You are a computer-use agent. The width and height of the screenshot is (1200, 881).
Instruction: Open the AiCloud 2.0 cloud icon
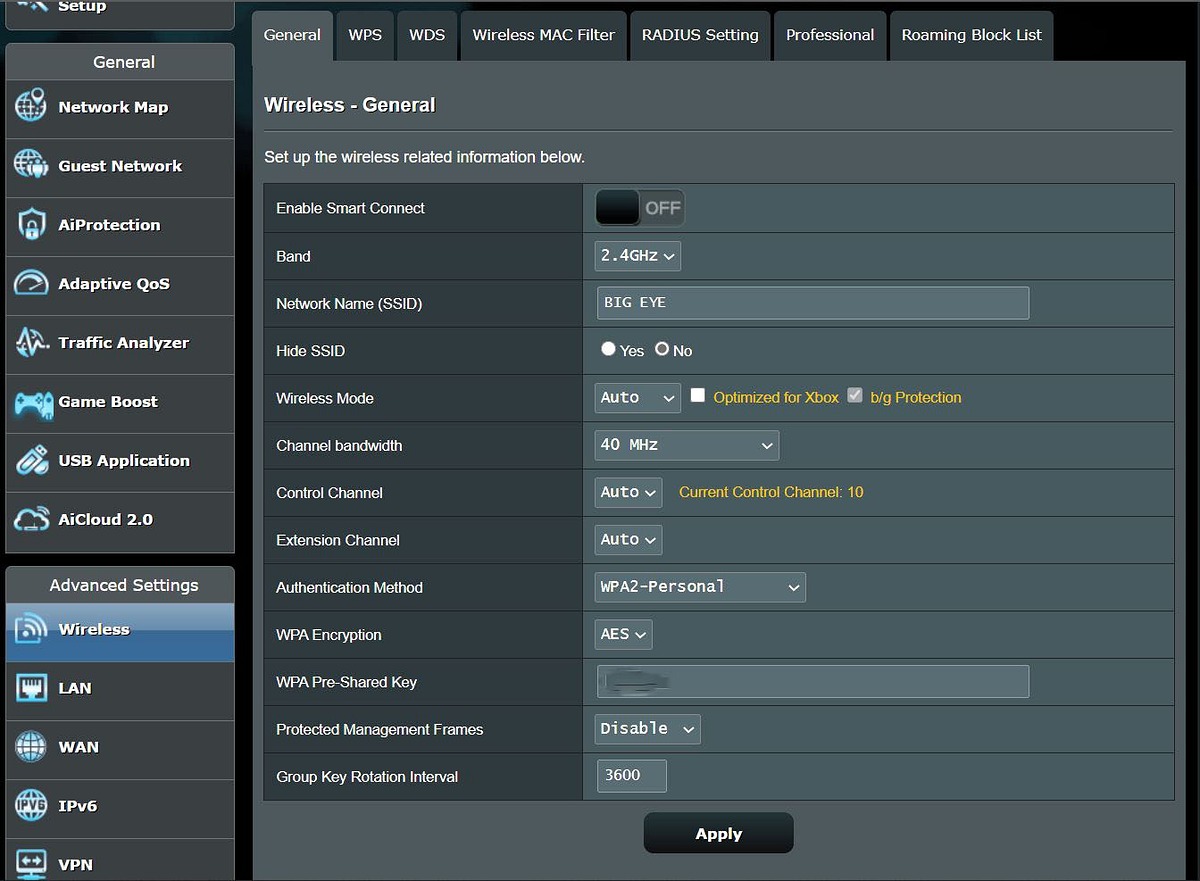click(31, 520)
